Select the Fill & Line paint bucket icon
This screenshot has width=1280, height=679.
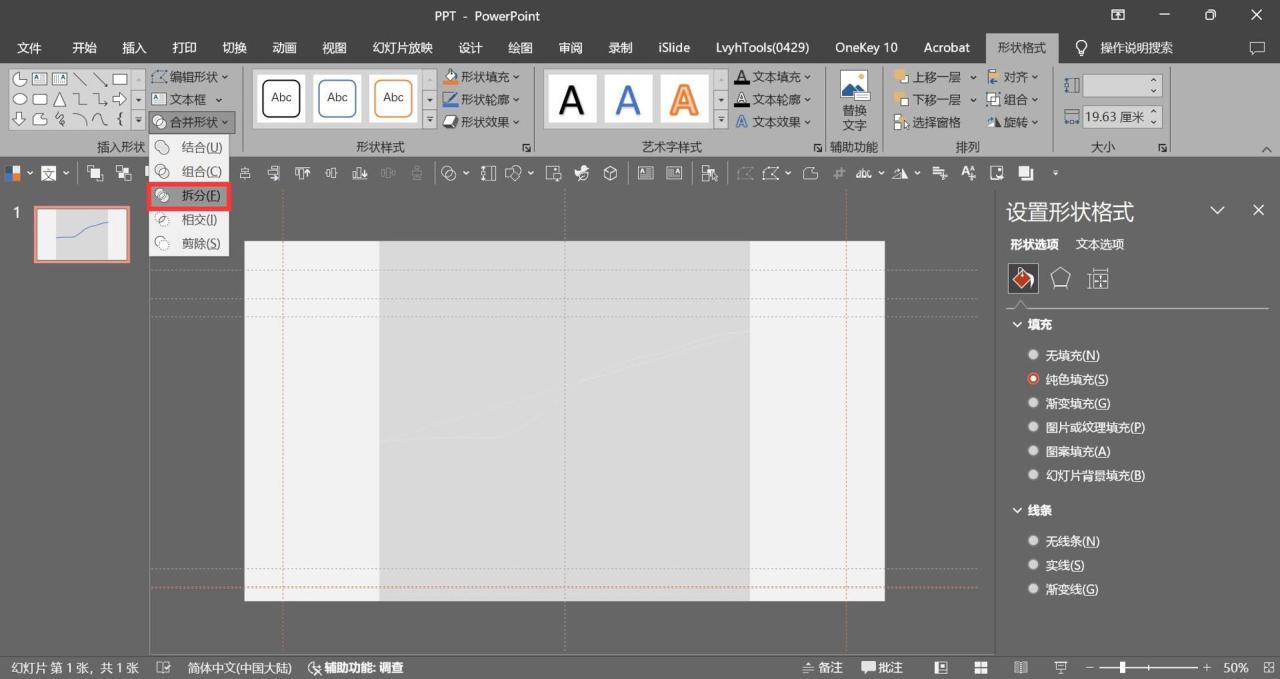1022,278
